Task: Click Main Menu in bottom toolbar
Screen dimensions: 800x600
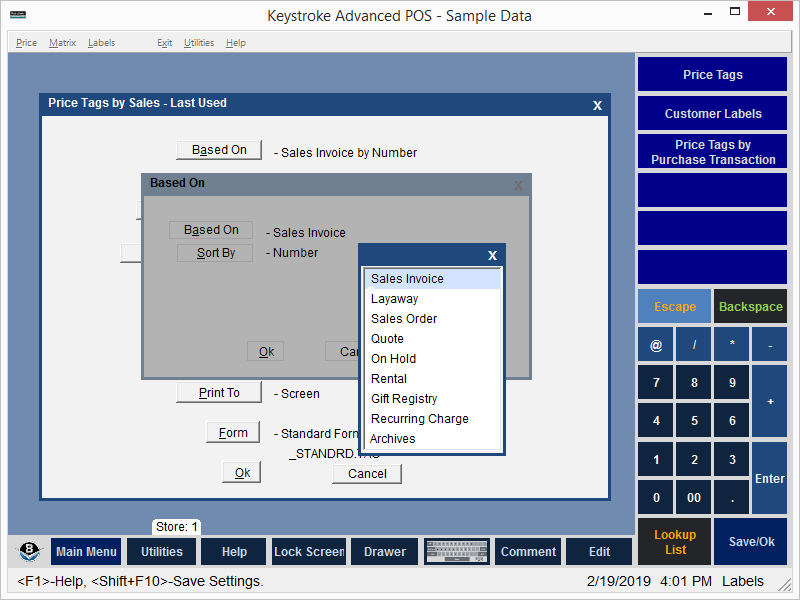Action: coord(86,552)
